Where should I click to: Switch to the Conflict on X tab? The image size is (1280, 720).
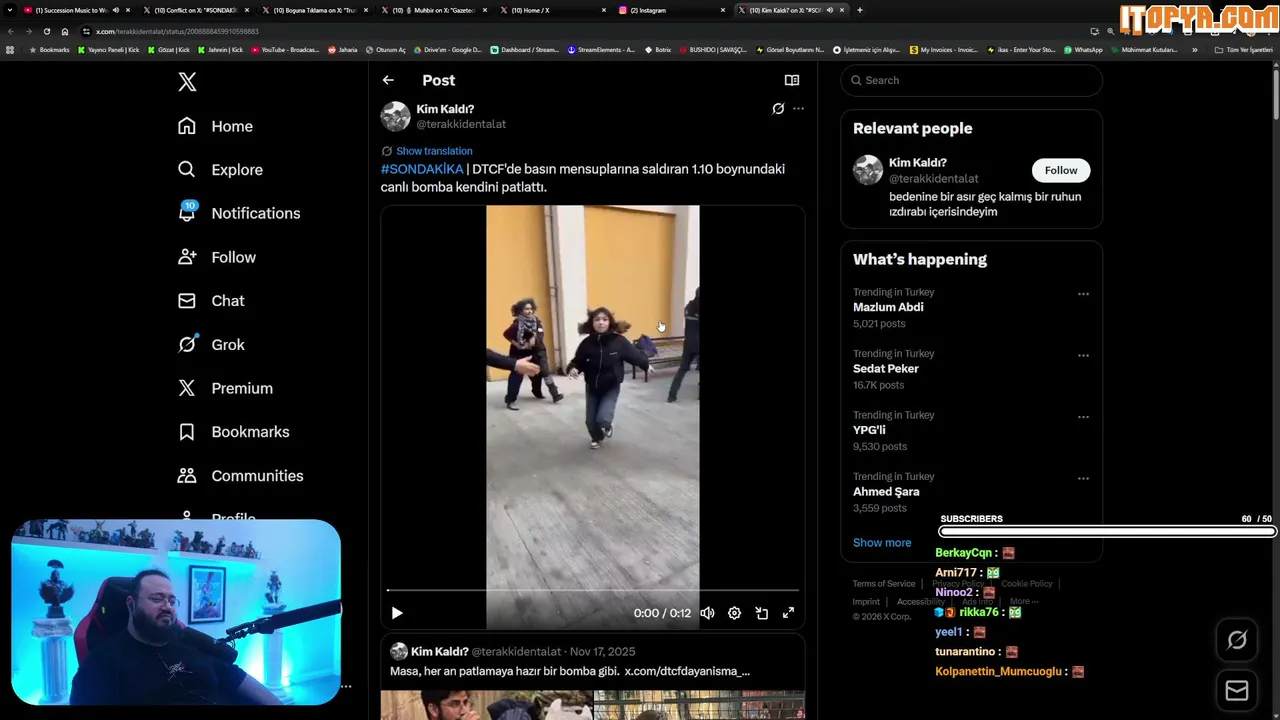click(x=195, y=10)
